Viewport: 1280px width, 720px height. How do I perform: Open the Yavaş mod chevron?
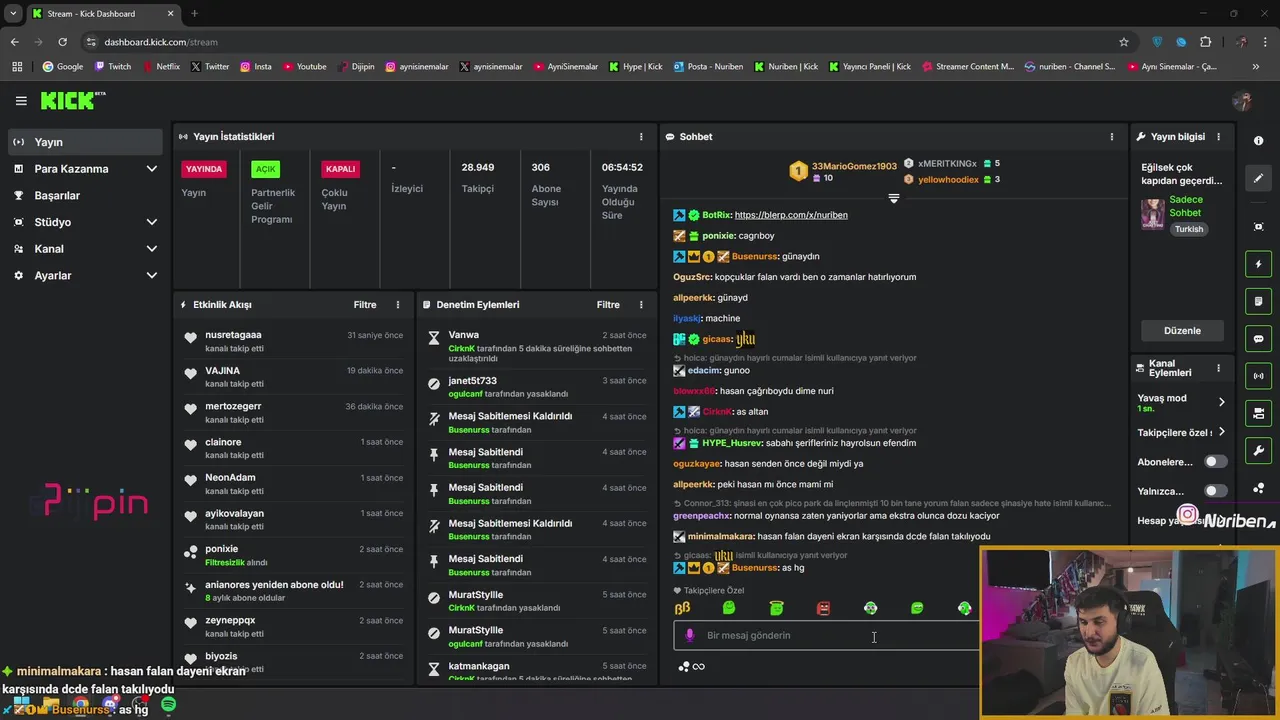(1221, 402)
